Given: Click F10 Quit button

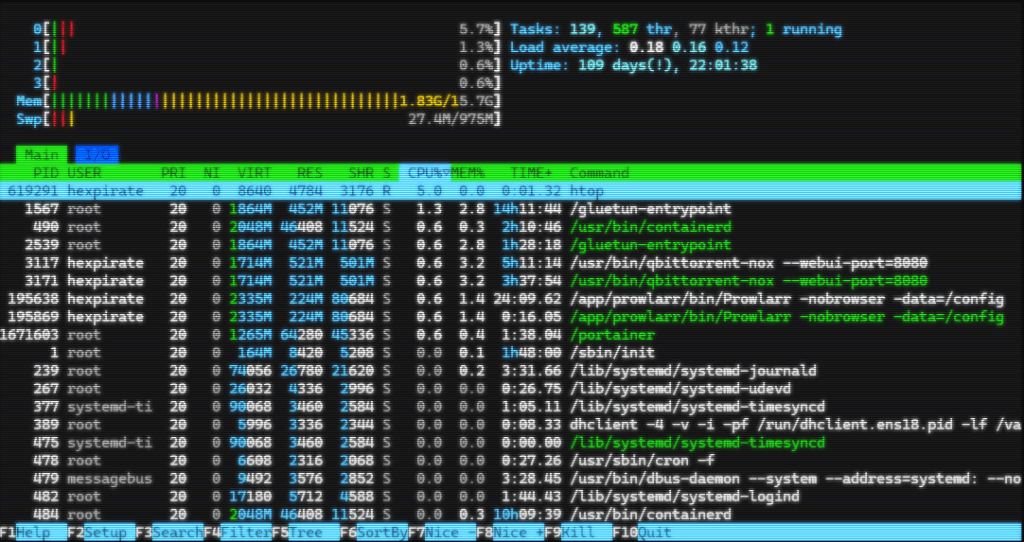Looking at the screenshot, I should pos(655,533).
